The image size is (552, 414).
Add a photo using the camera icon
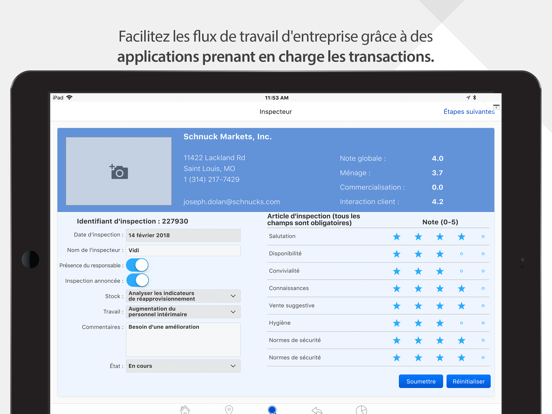click(119, 171)
